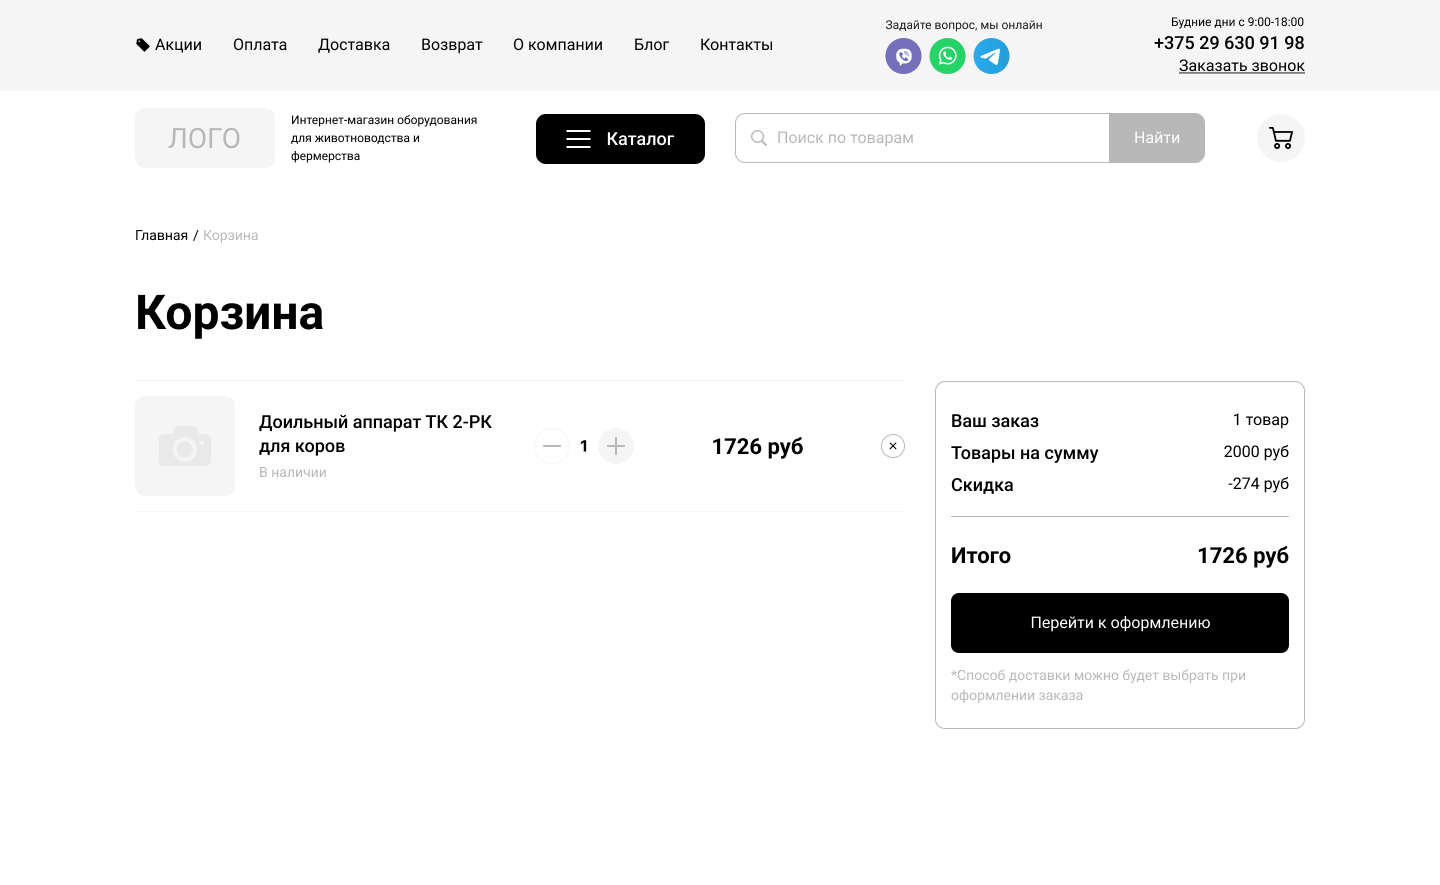The image size is (1440, 885).
Task: Go to Акции page
Action: pos(169,45)
